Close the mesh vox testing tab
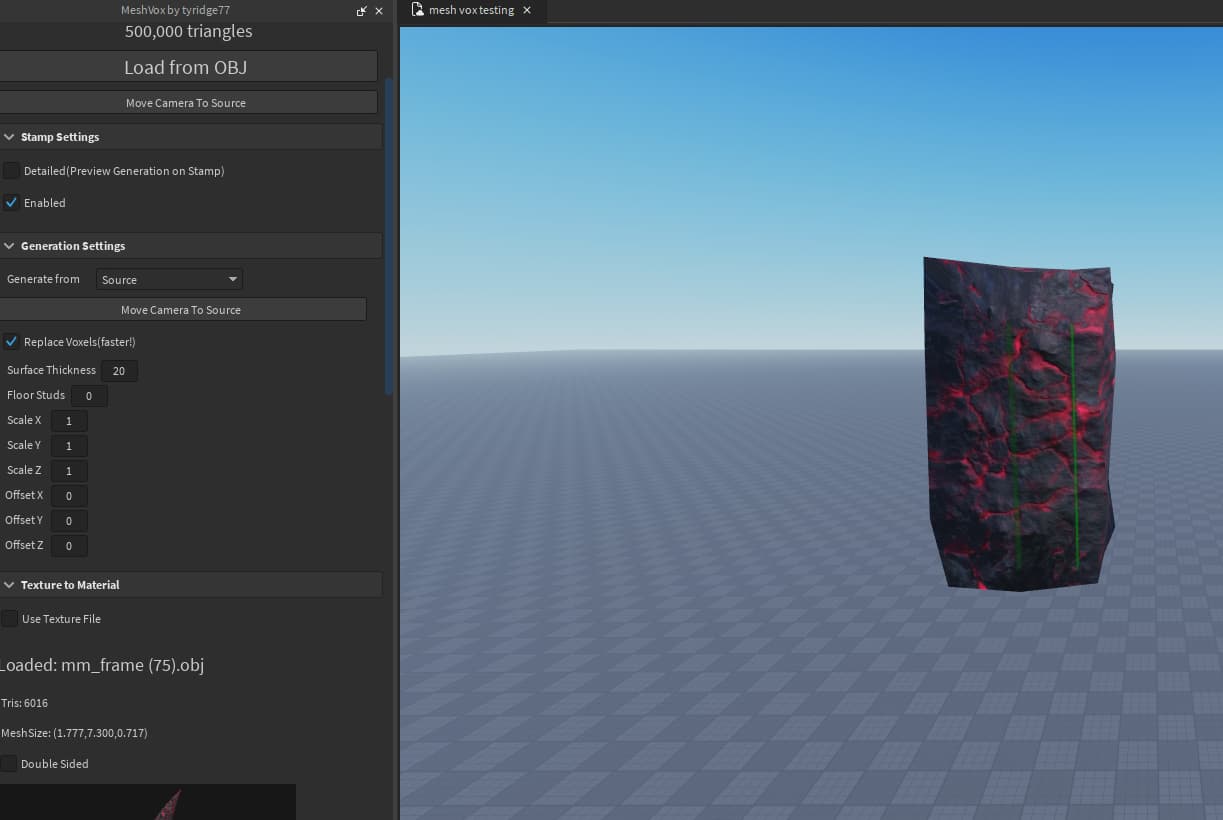1223x820 pixels. pos(527,11)
